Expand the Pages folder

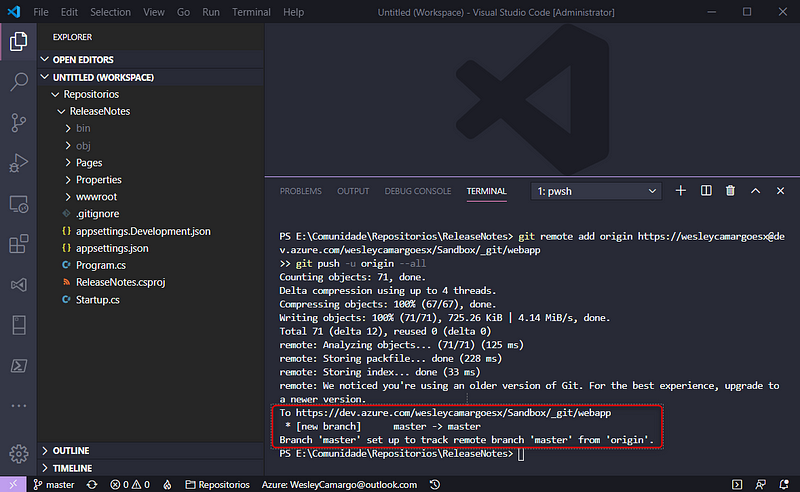pyautogui.click(x=89, y=162)
